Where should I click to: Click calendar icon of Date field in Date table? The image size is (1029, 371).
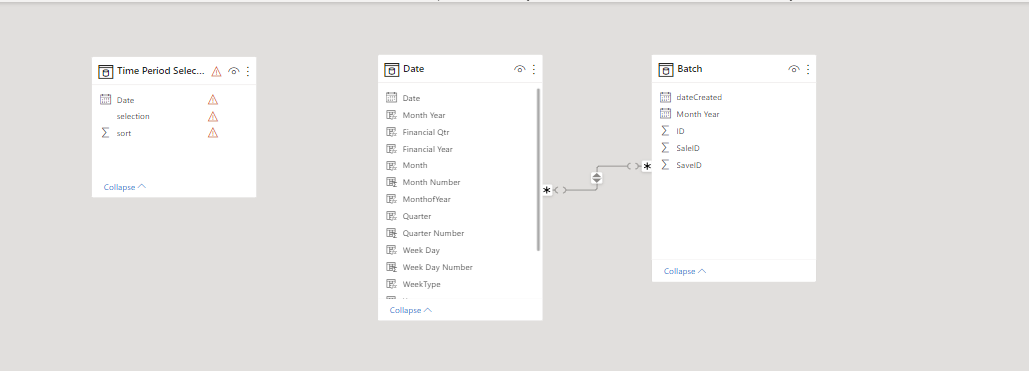[392, 98]
